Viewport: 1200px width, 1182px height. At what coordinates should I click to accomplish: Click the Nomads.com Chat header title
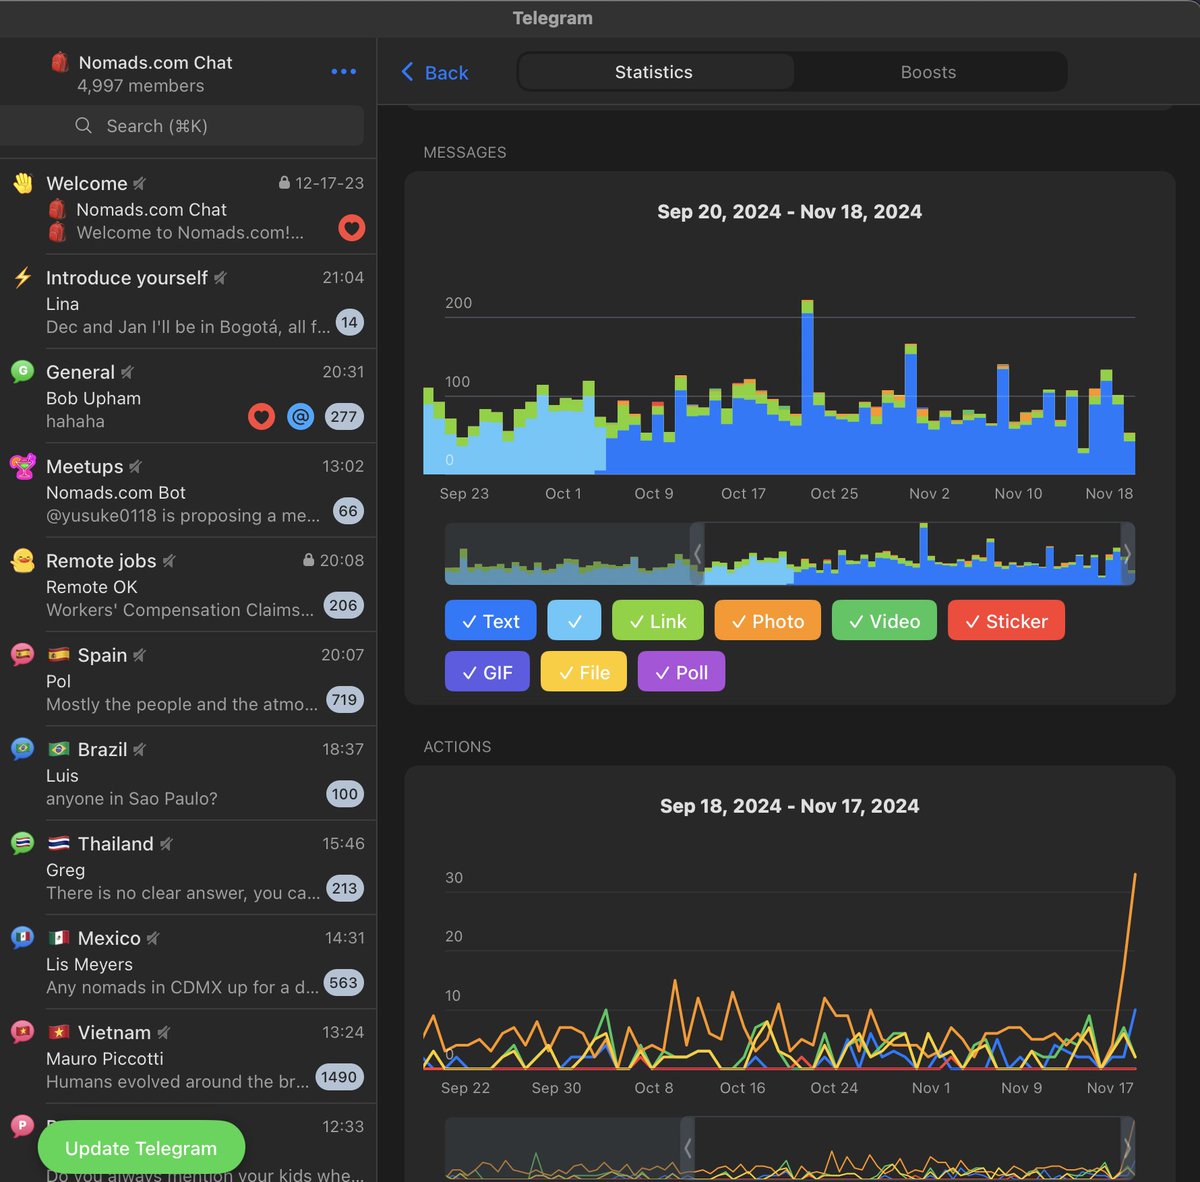(155, 62)
